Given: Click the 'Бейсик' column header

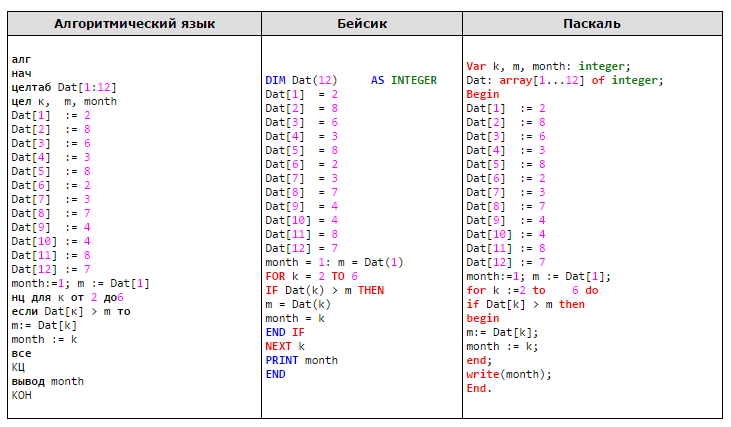Looking at the screenshot, I should (x=362, y=24).
